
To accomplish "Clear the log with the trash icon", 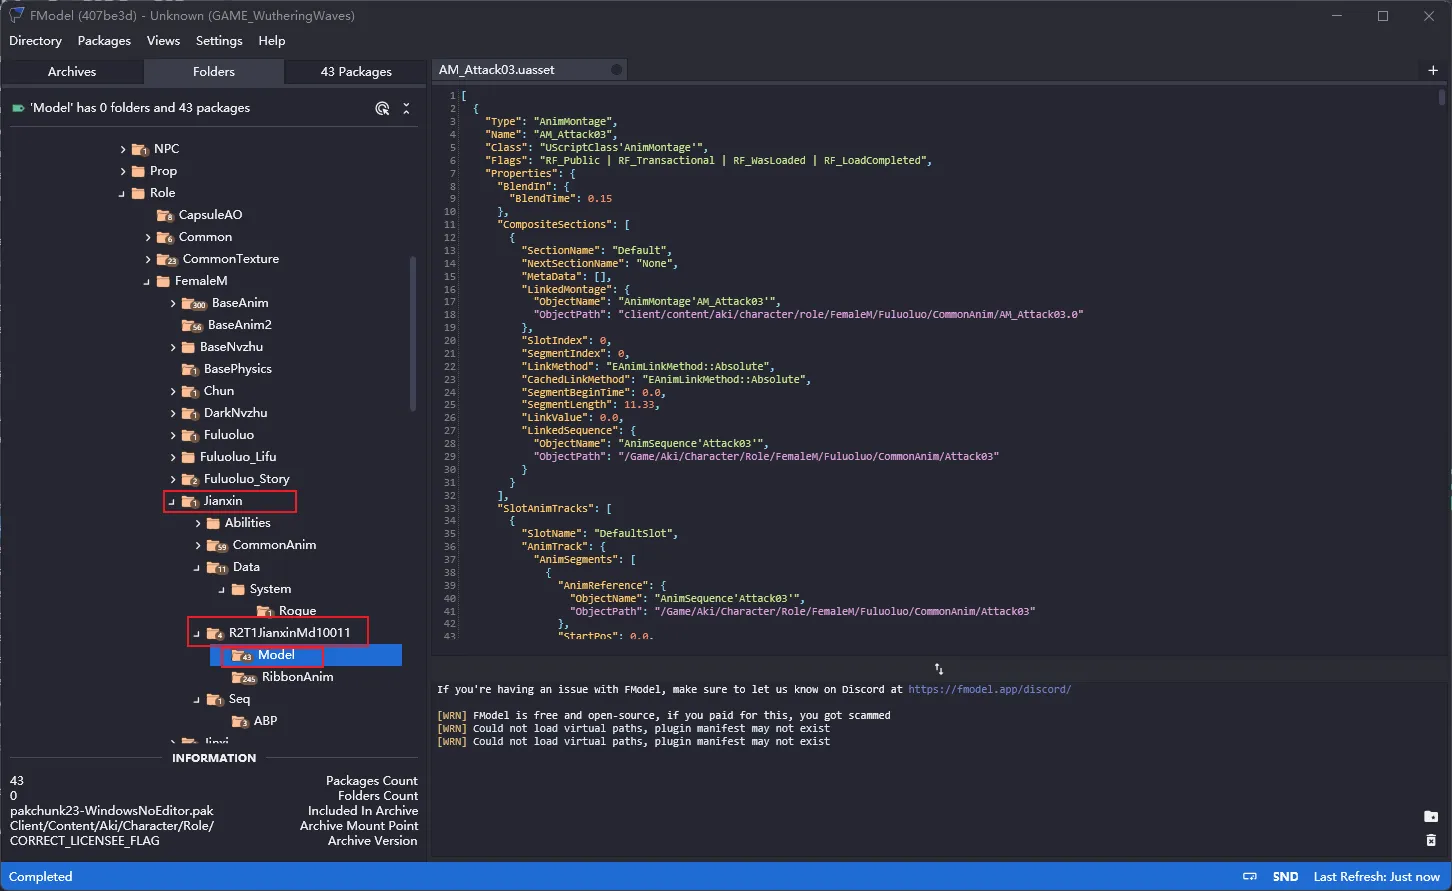I will pos(1431,841).
